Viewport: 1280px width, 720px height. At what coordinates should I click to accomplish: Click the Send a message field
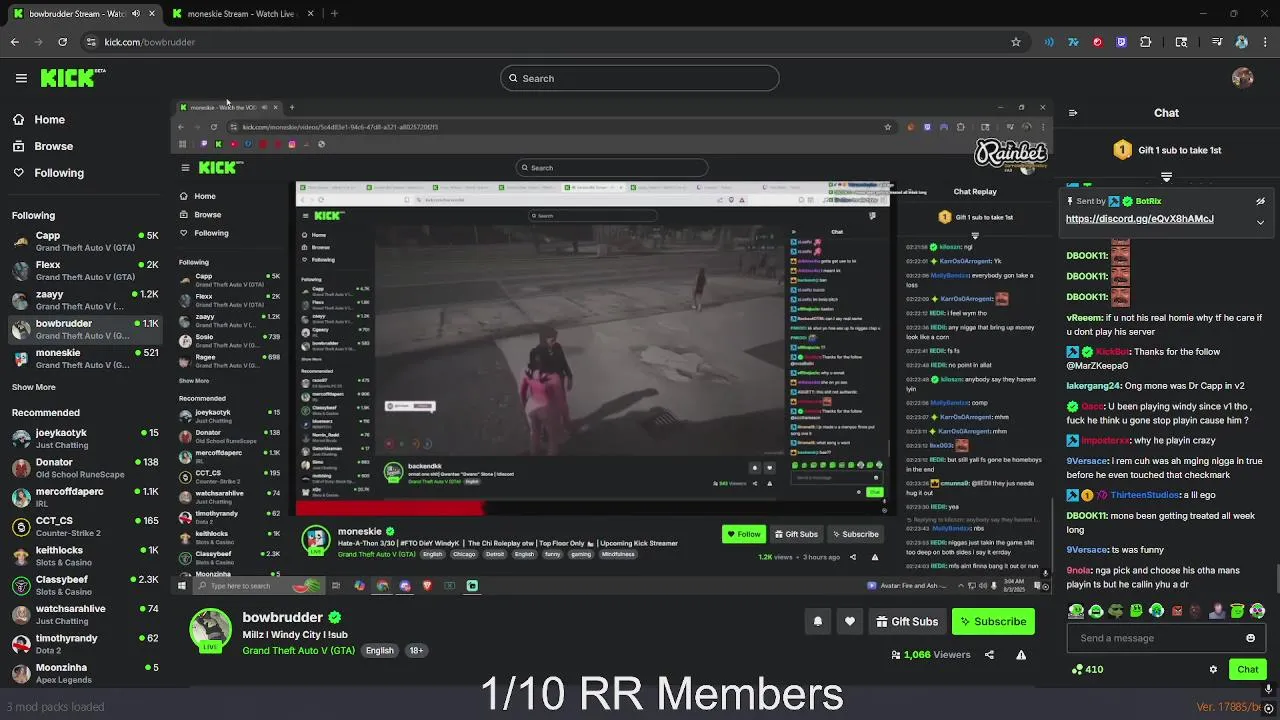click(x=1168, y=638)
